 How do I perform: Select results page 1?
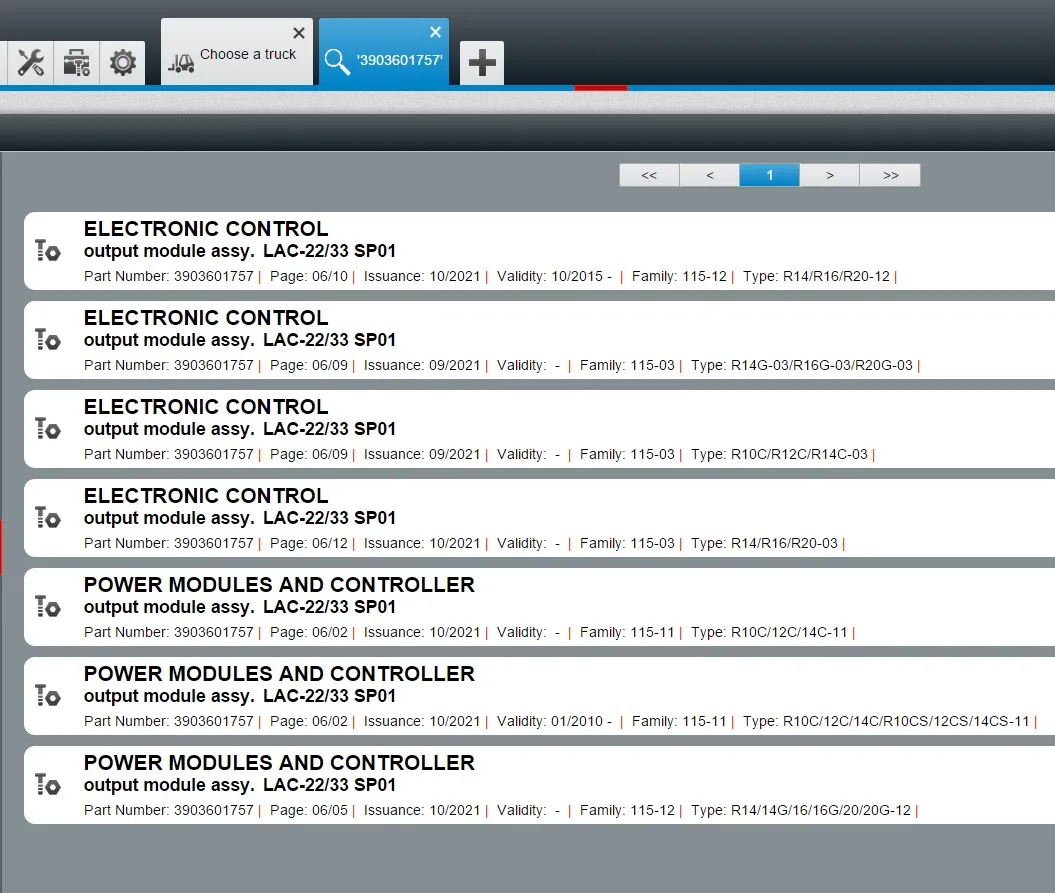[x=769, y=175]
